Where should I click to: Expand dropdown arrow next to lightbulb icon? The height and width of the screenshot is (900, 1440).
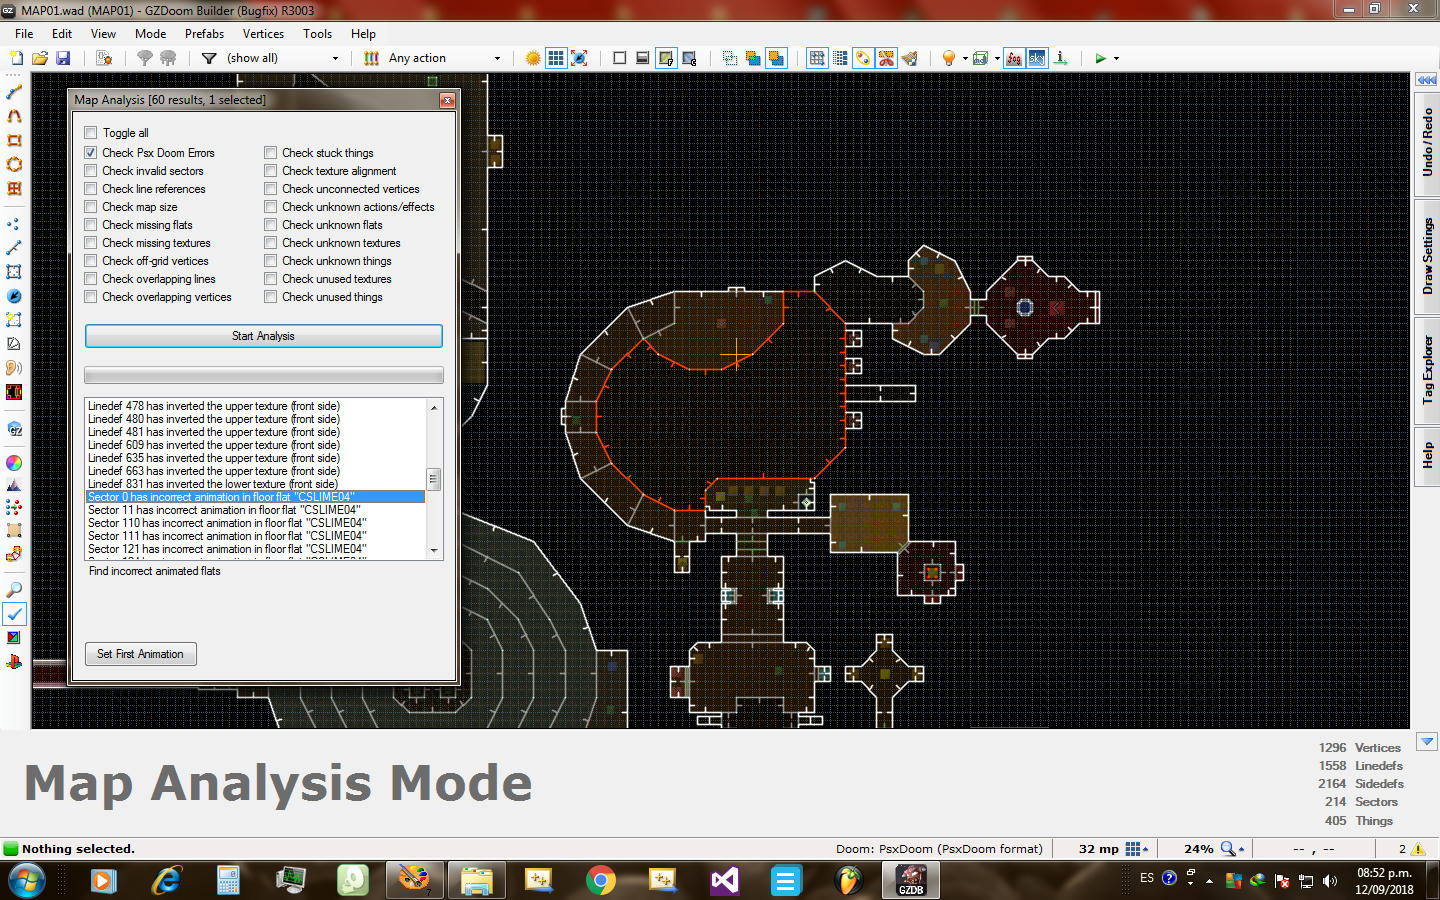click(x=965, y=58)
